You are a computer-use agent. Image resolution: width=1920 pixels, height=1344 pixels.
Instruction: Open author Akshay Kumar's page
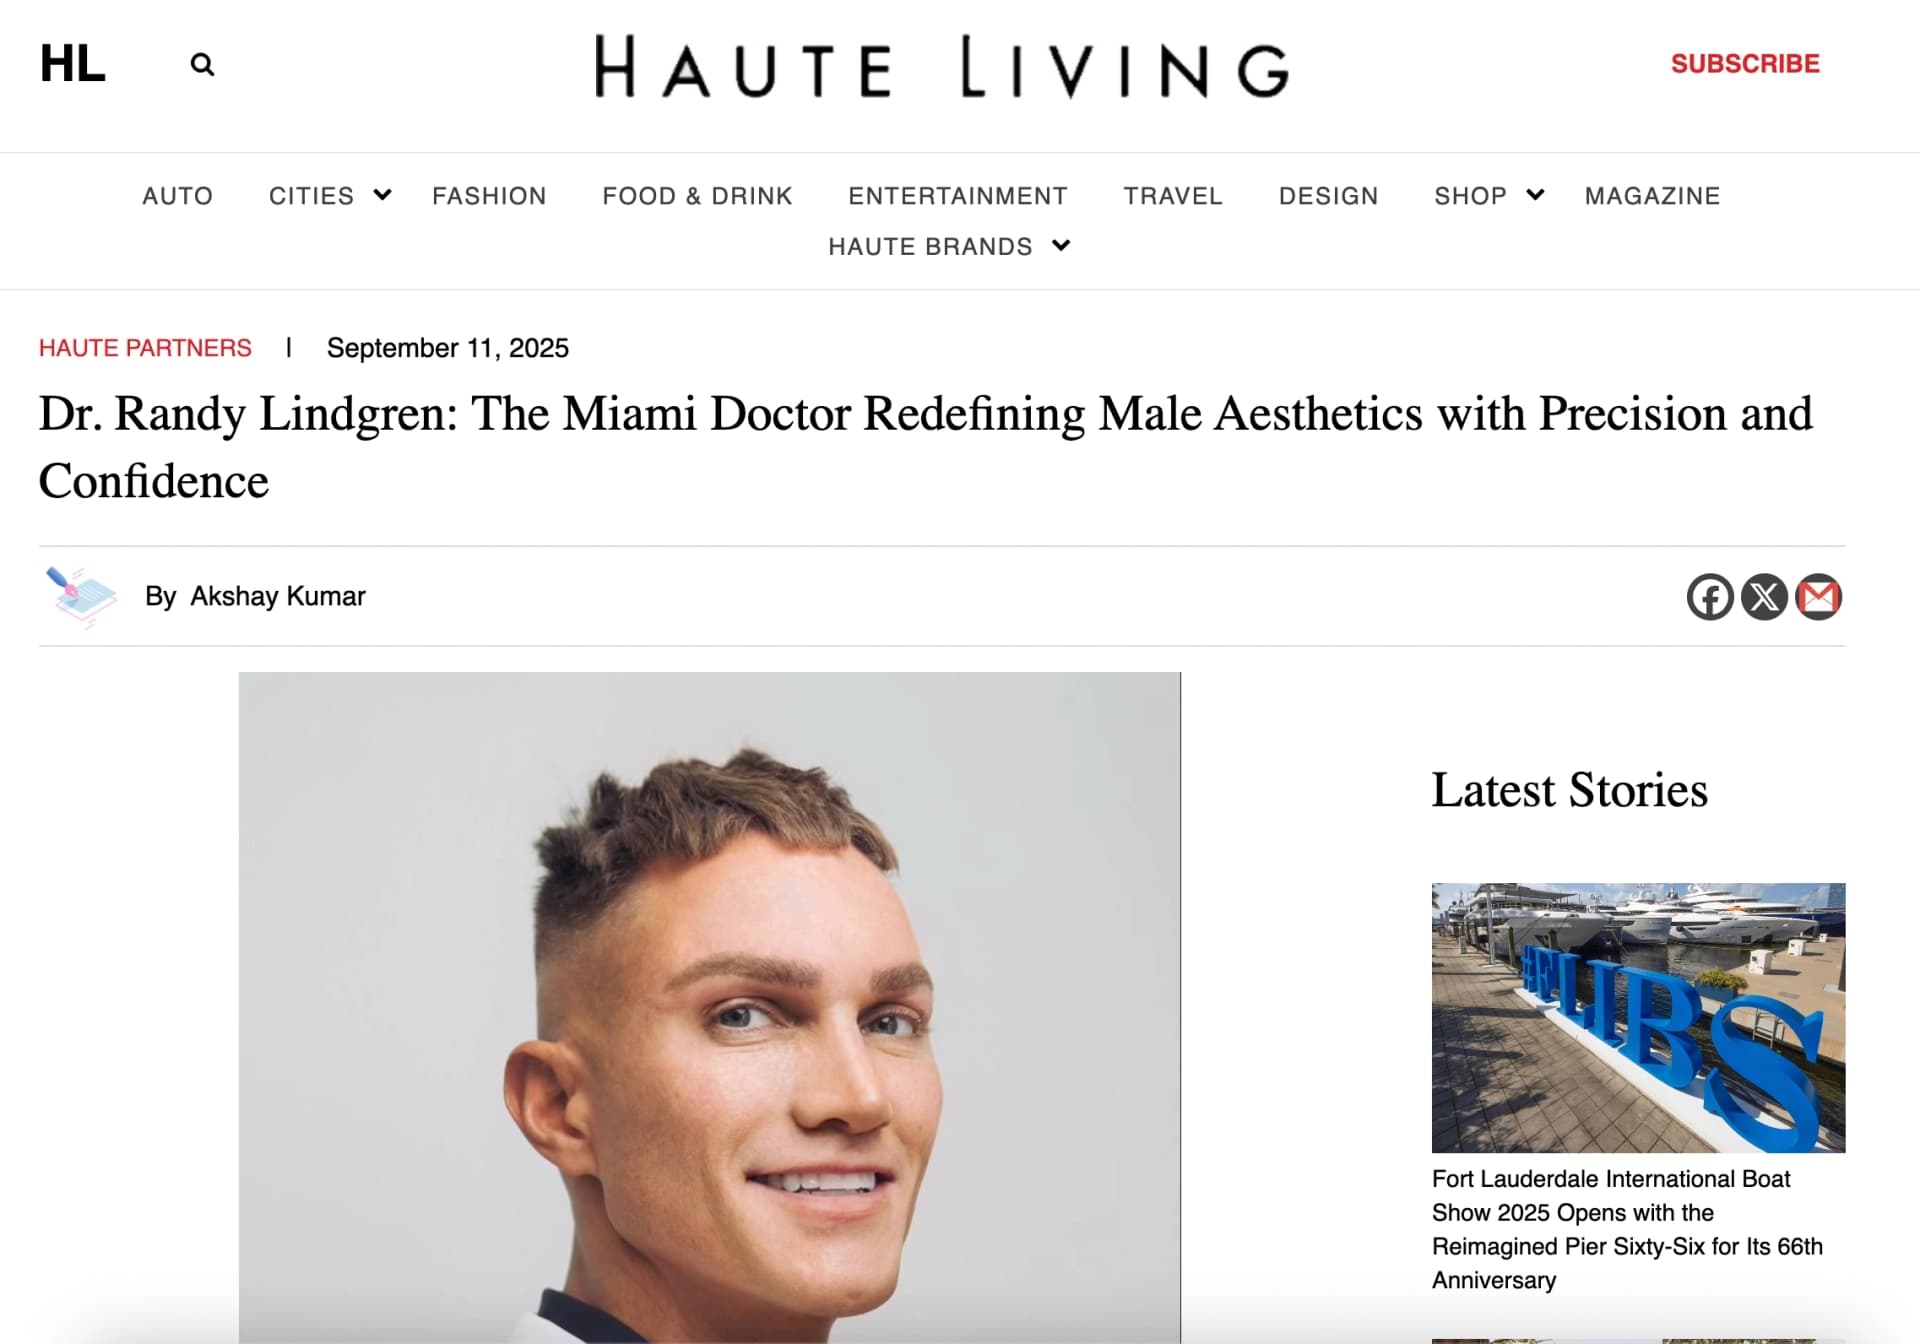pos(278,596)
